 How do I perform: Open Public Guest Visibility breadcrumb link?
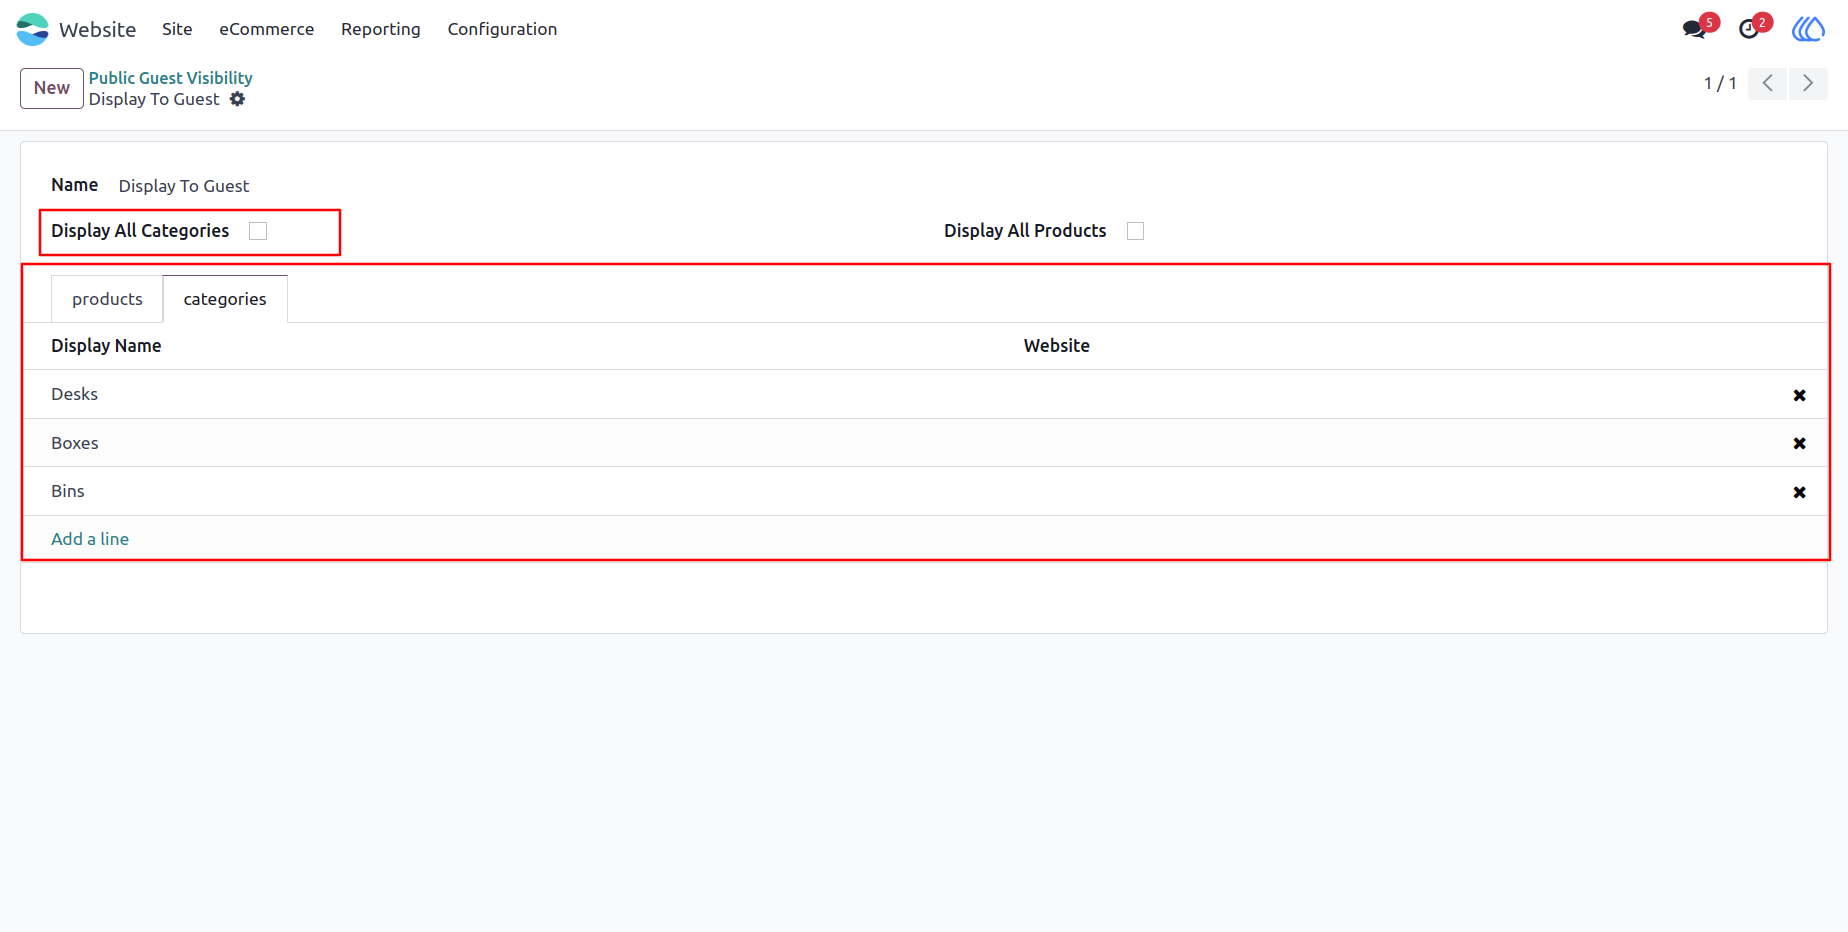click(x=171, y=78)
